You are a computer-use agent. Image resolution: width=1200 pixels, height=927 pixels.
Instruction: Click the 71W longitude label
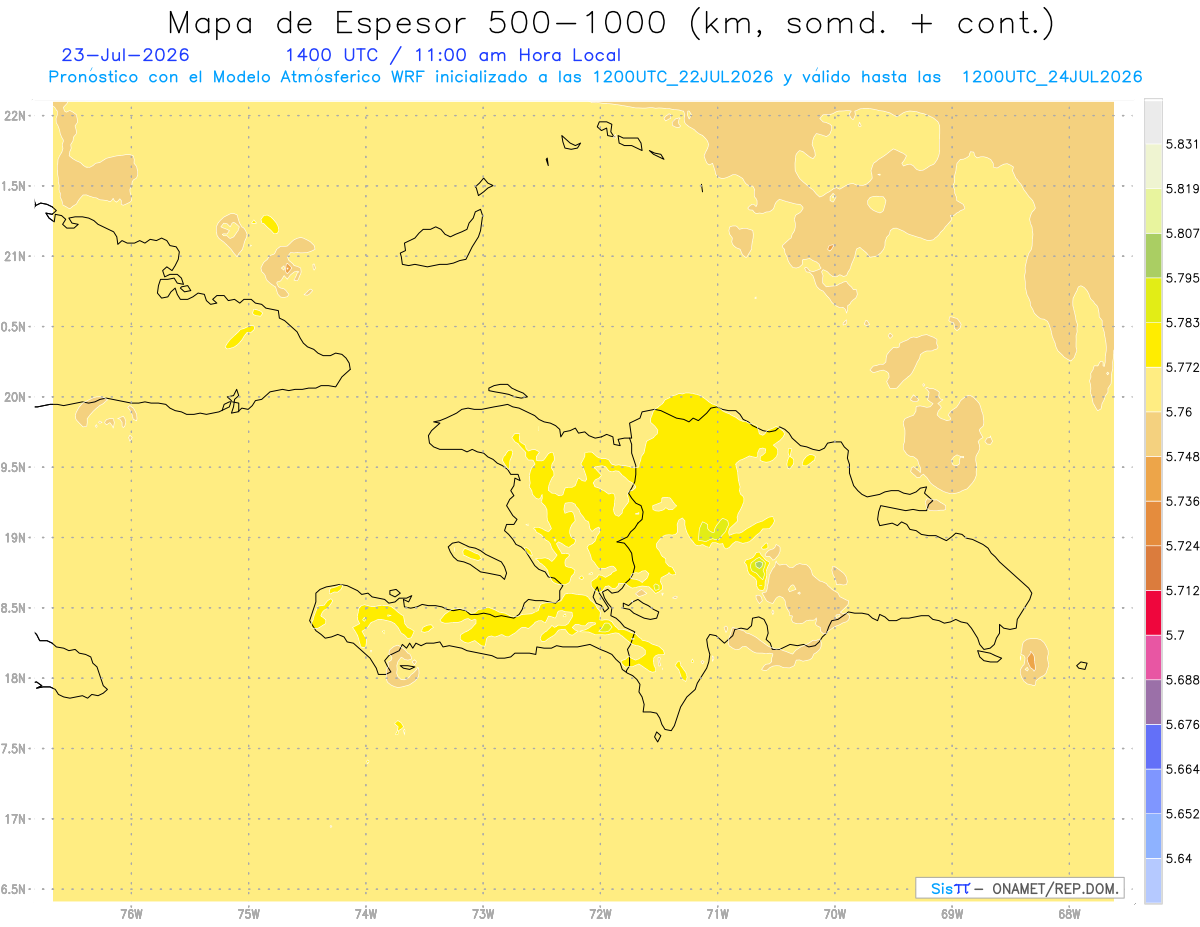(717, 913)
